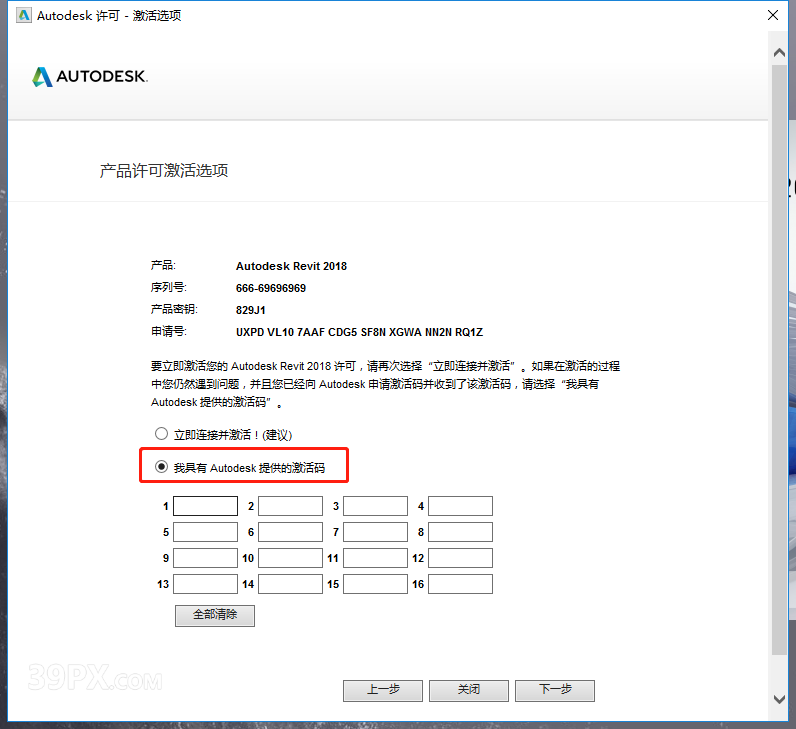Click activation code field 5
The image size is (796, 729).
click(x=205, y=532)
